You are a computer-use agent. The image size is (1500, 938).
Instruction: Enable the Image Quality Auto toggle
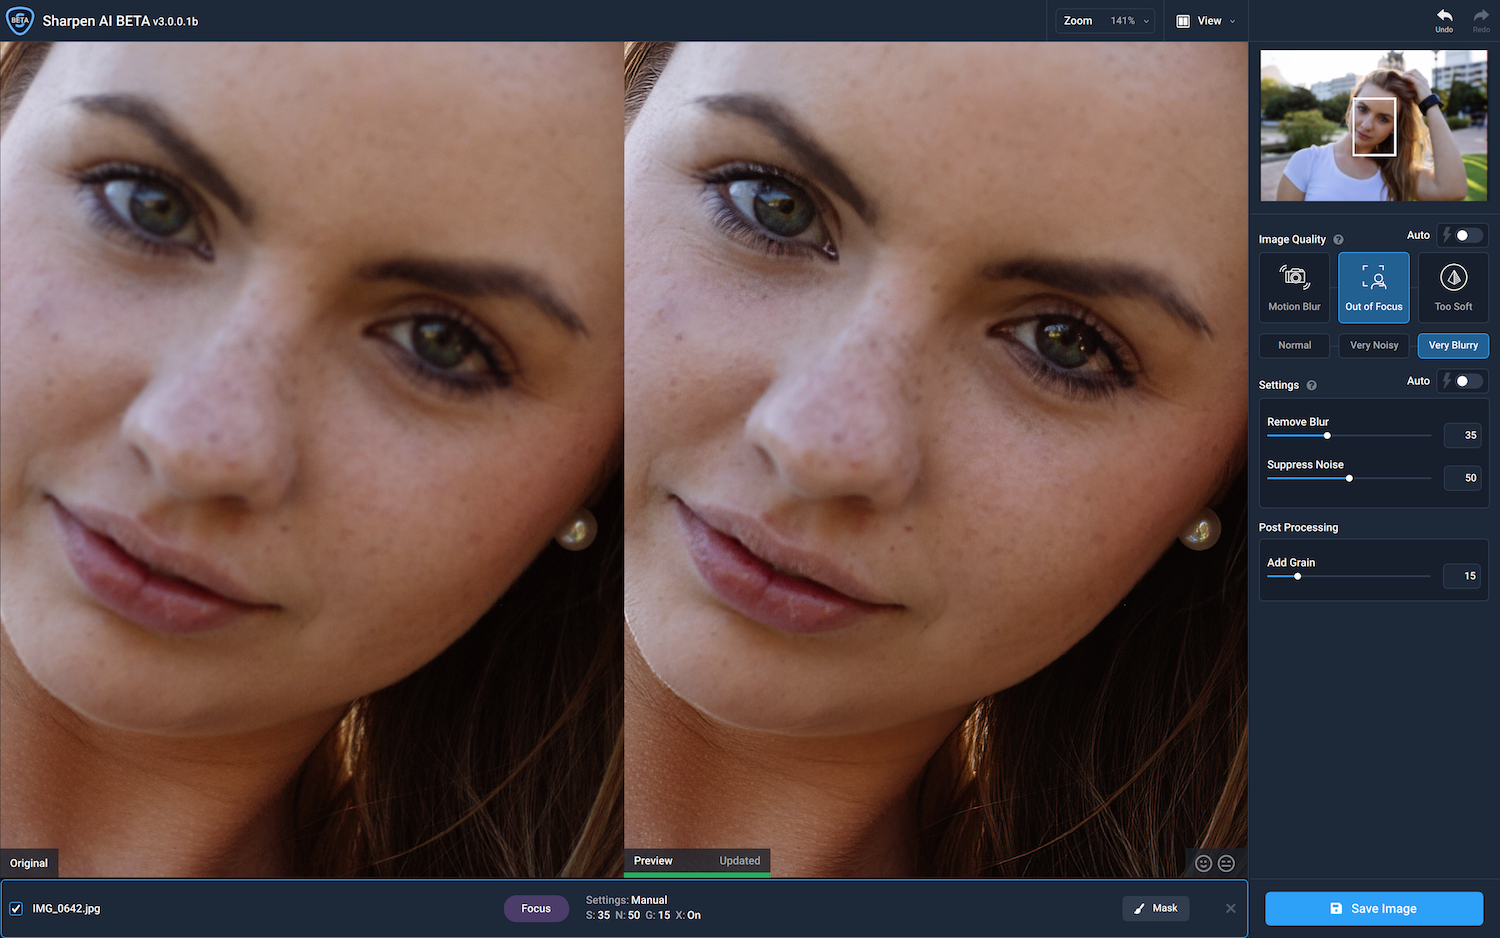[1467, 235]
